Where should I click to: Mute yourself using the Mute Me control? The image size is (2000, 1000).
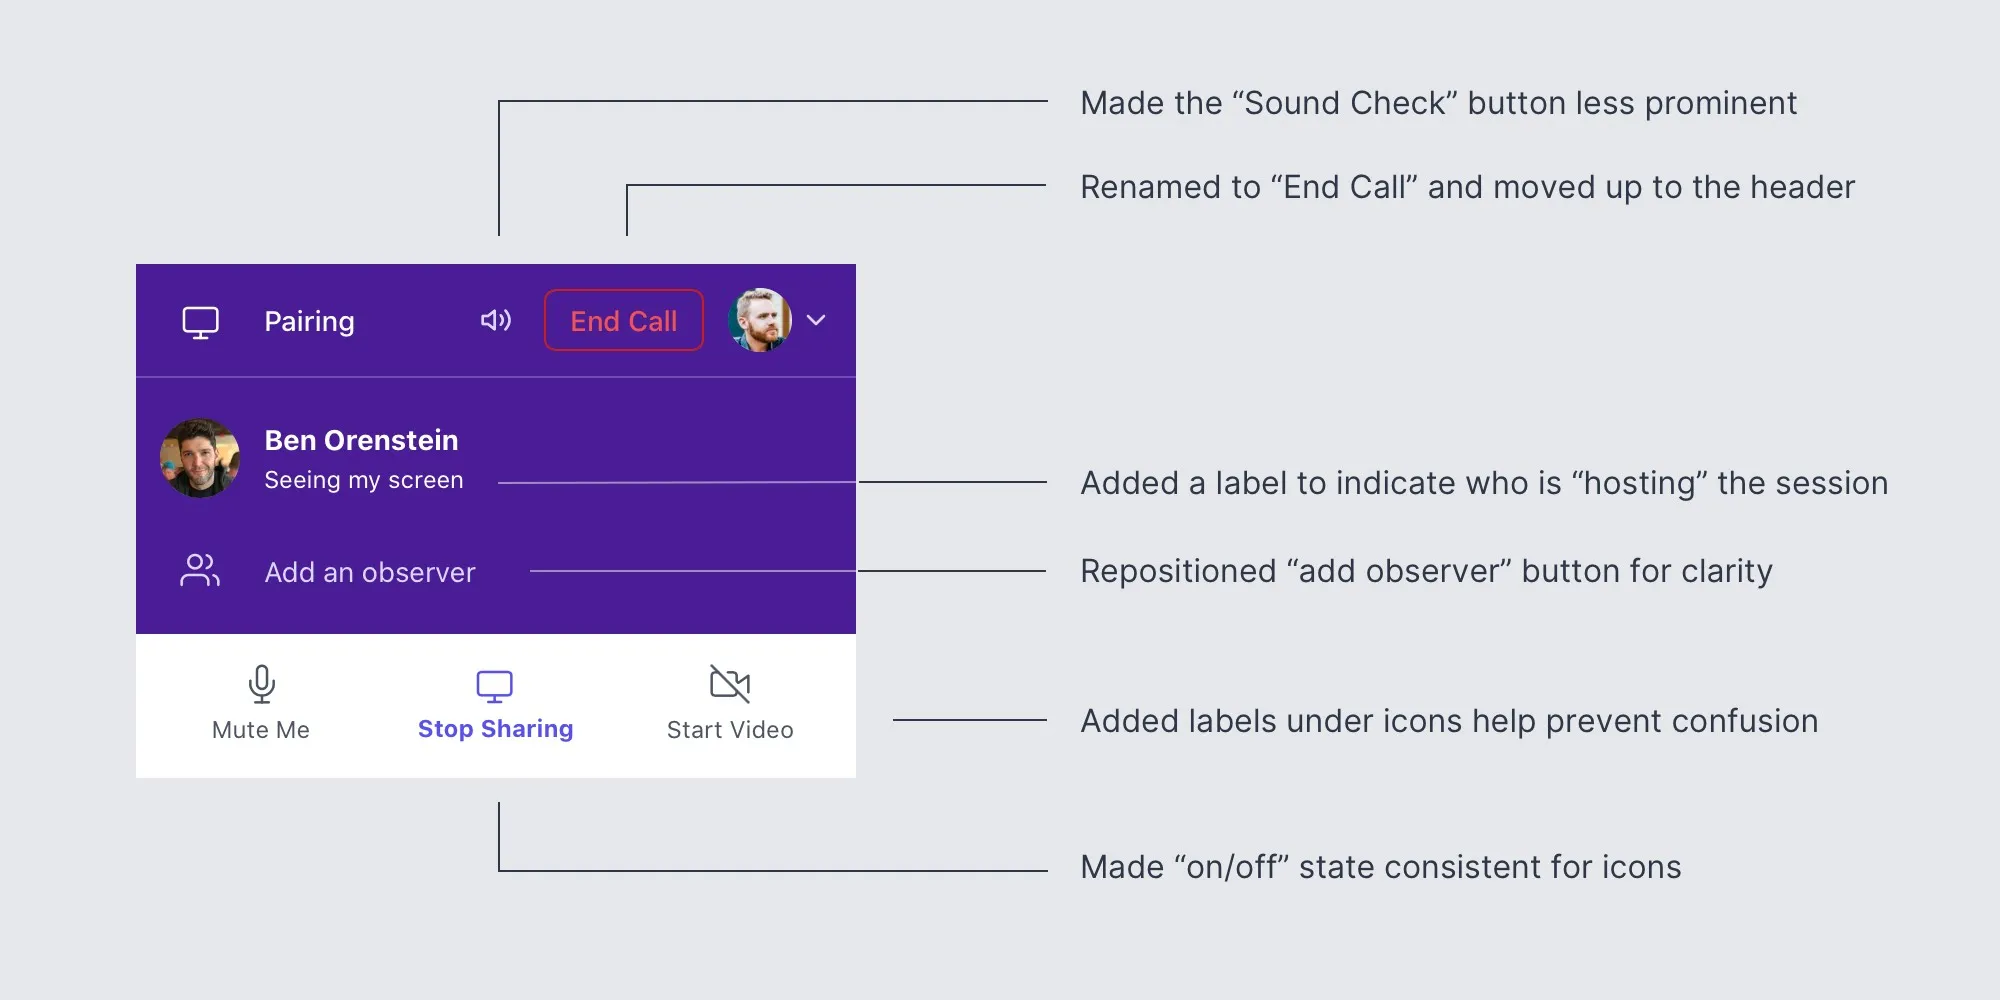(x=260, y=729)
